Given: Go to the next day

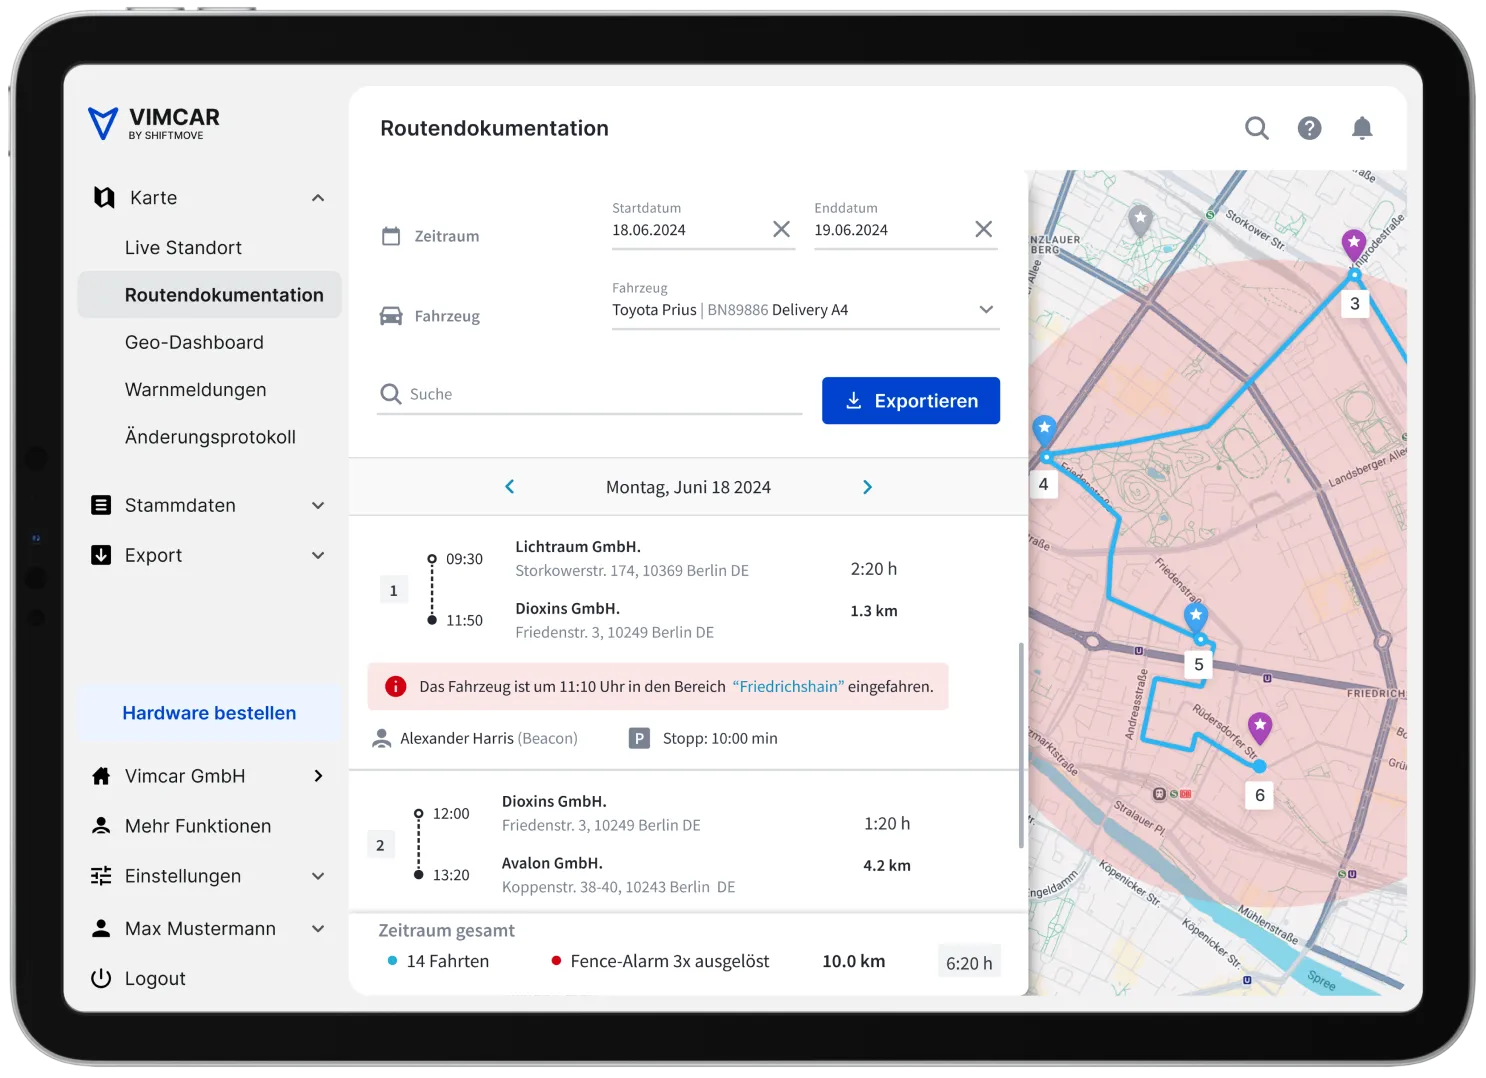Looking at the screenshot, I should 867,487.
